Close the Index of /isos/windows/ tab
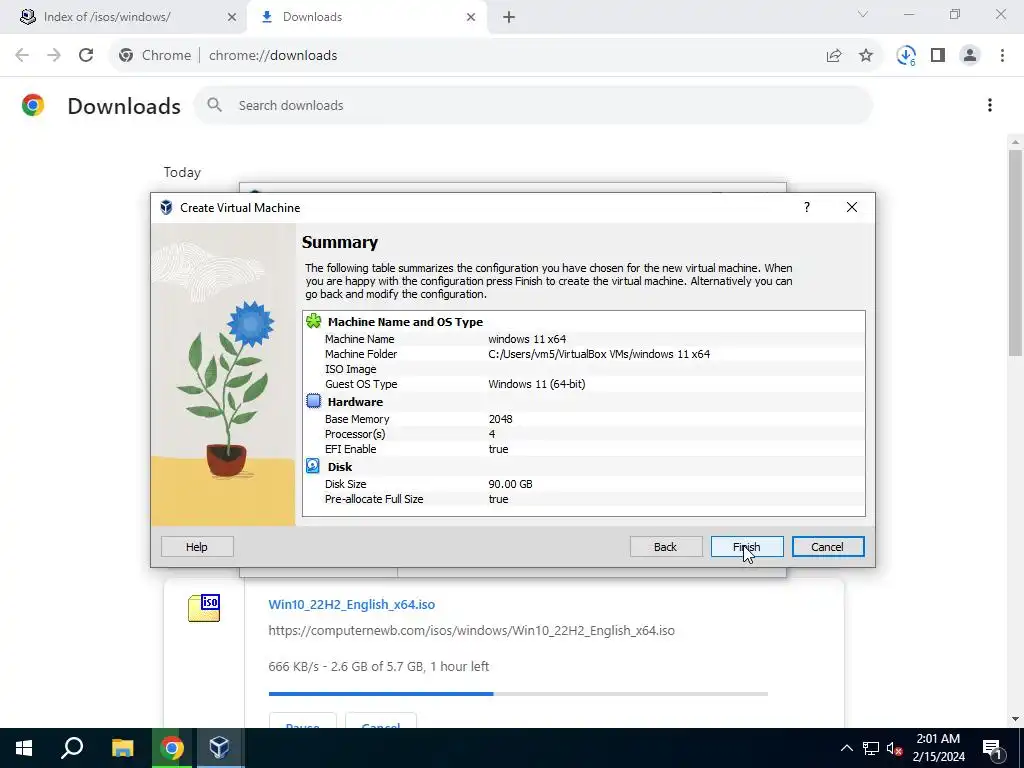The height and width of the screenshot is (768, 1024). [232, 17]
